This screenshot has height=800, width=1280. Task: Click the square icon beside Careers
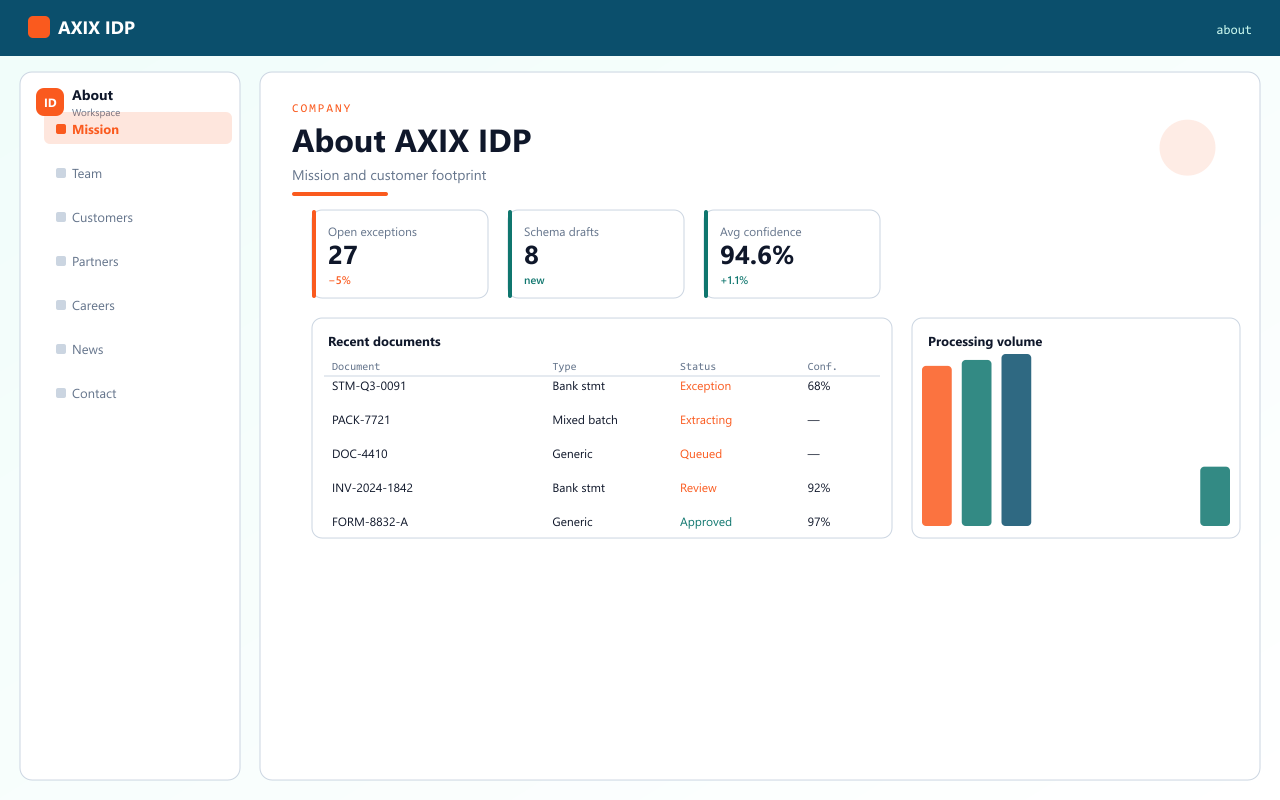(x=61, y=305)
